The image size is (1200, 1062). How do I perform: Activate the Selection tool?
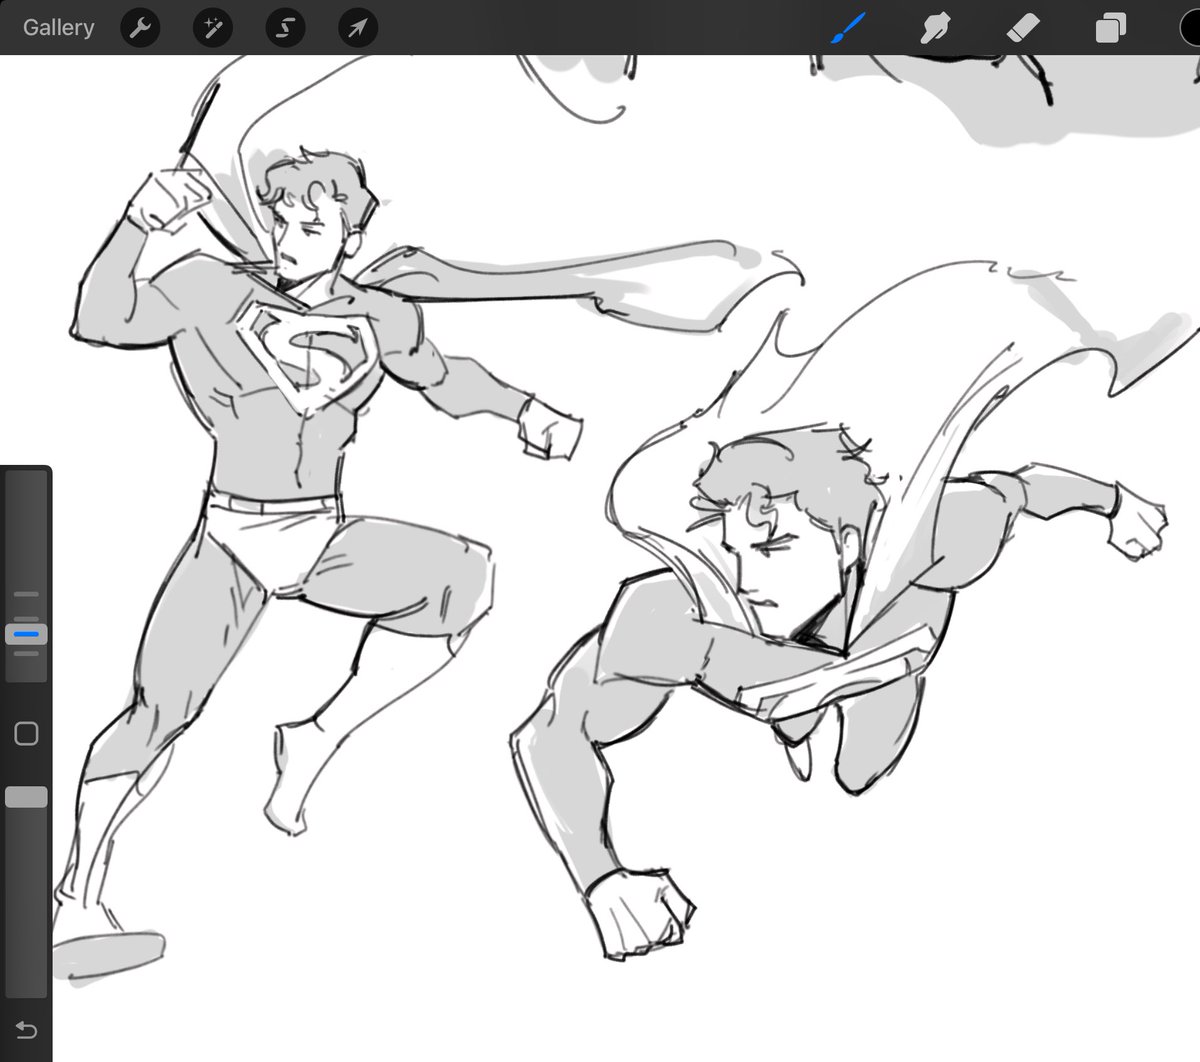[285, 28]
